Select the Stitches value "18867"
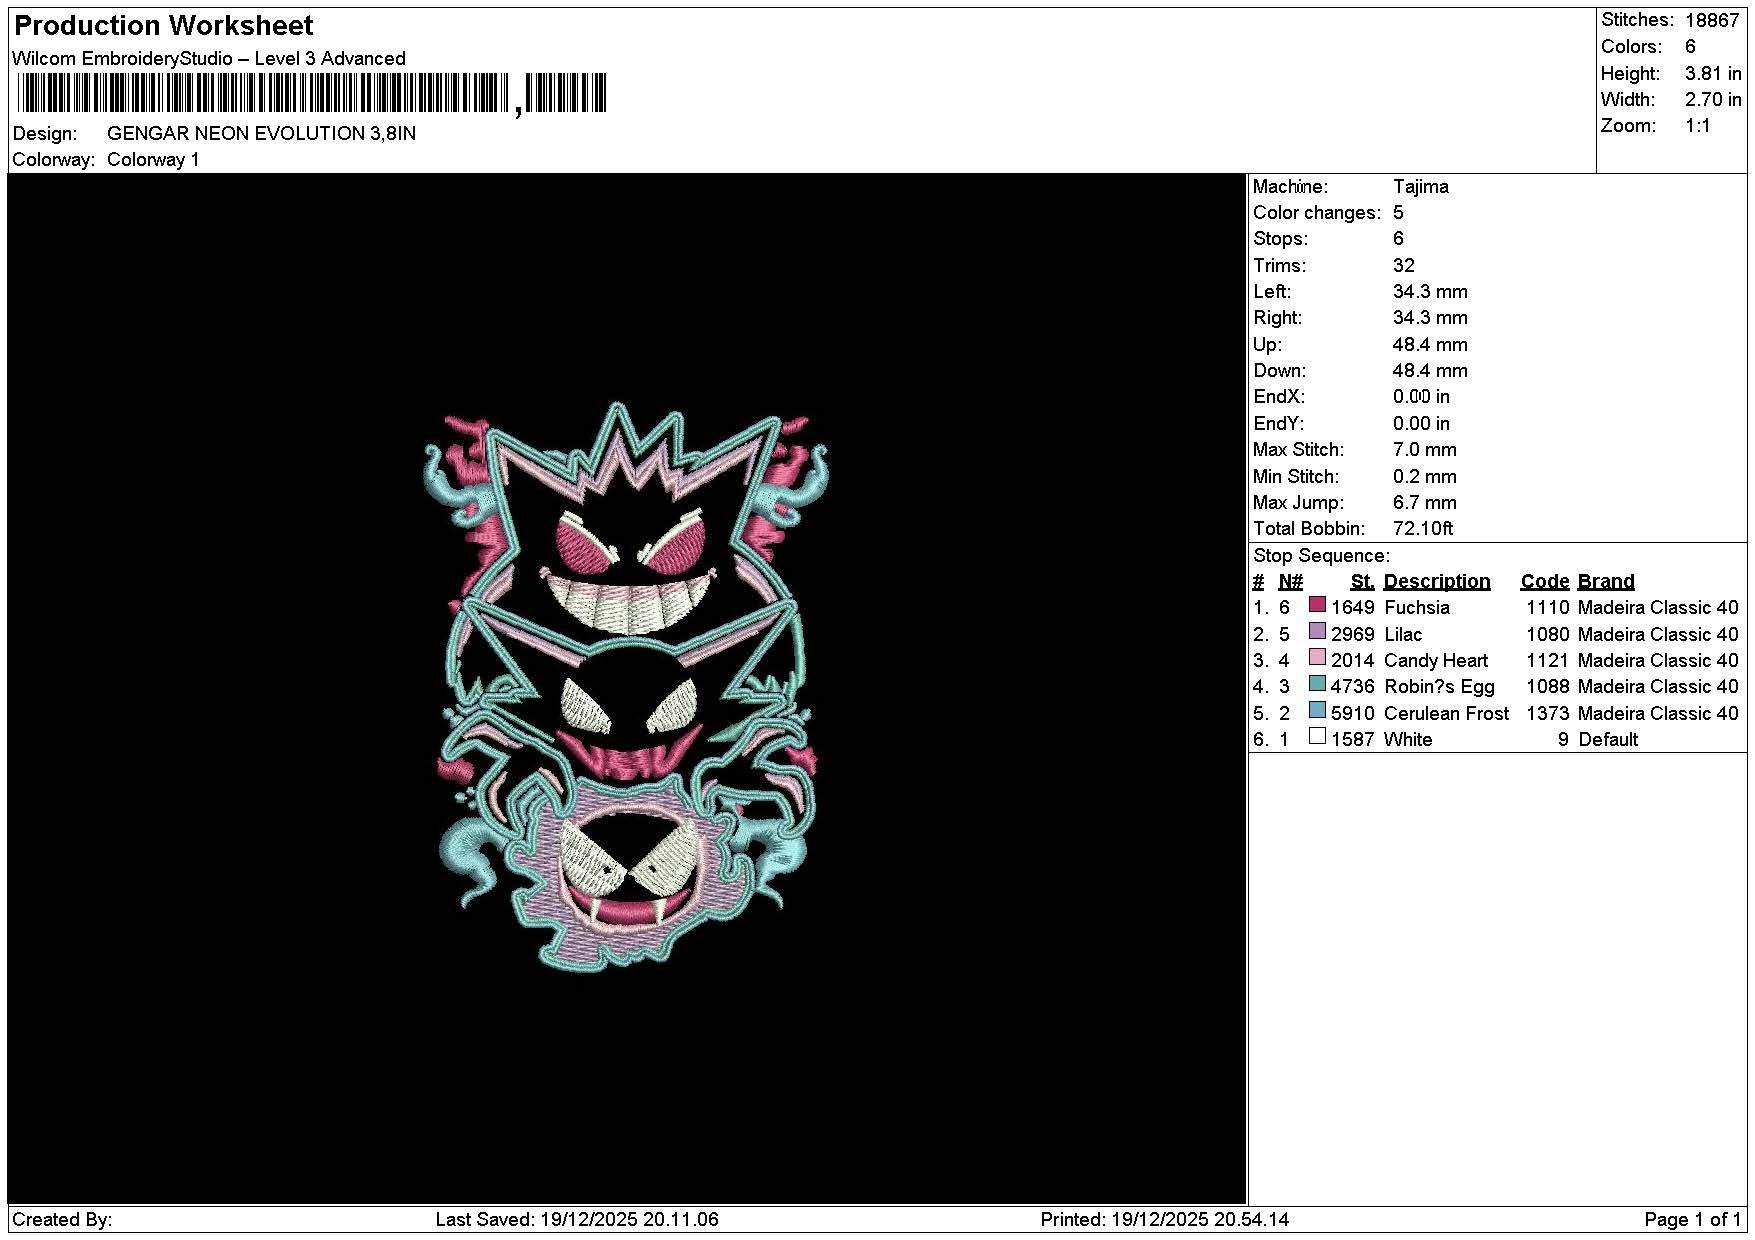This screenshot has height=1240, width=1755. pos(1712,20)
